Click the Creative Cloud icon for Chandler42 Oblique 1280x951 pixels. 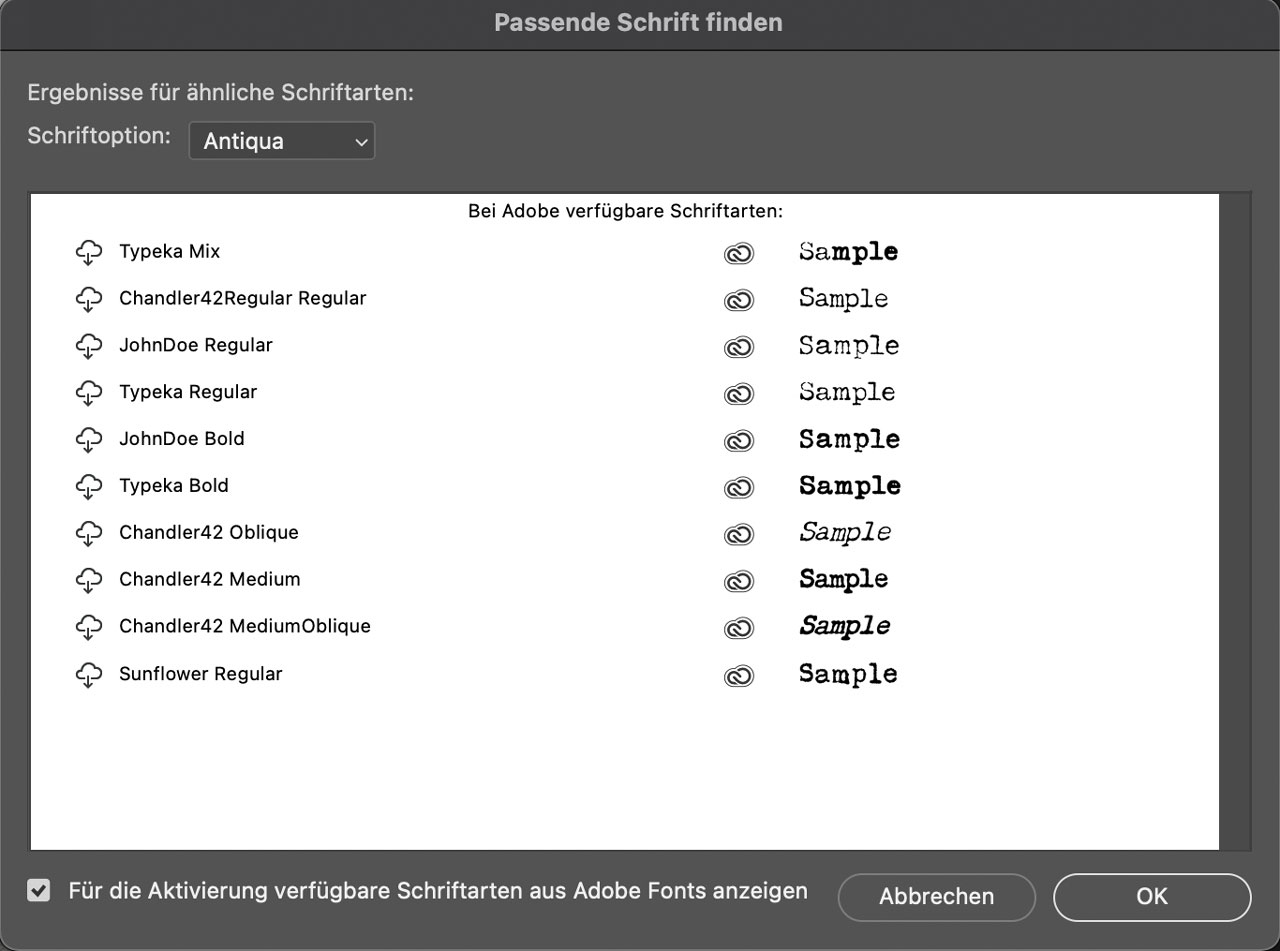pyautogui.click(x=739, y=535)
